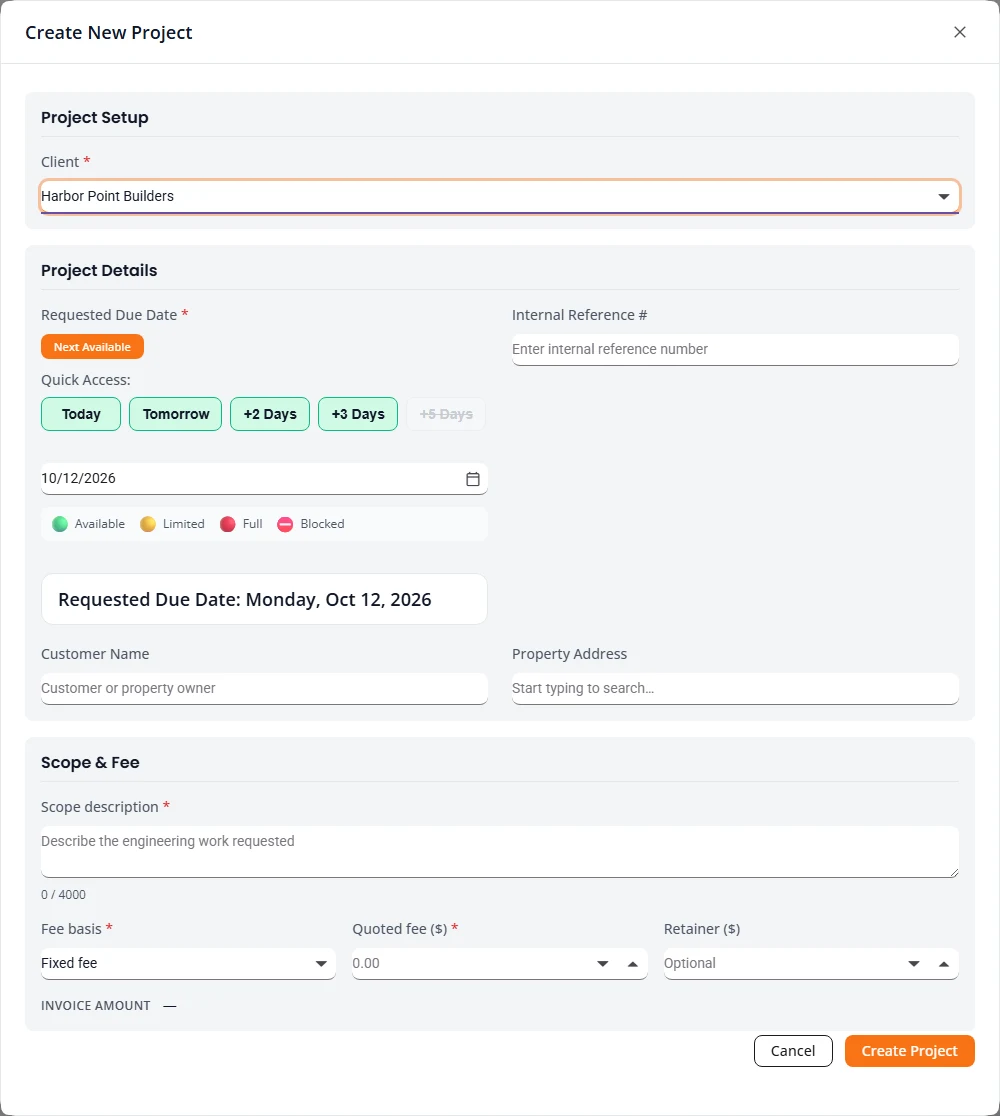Click the red Full legend dot

pos(228,525)
